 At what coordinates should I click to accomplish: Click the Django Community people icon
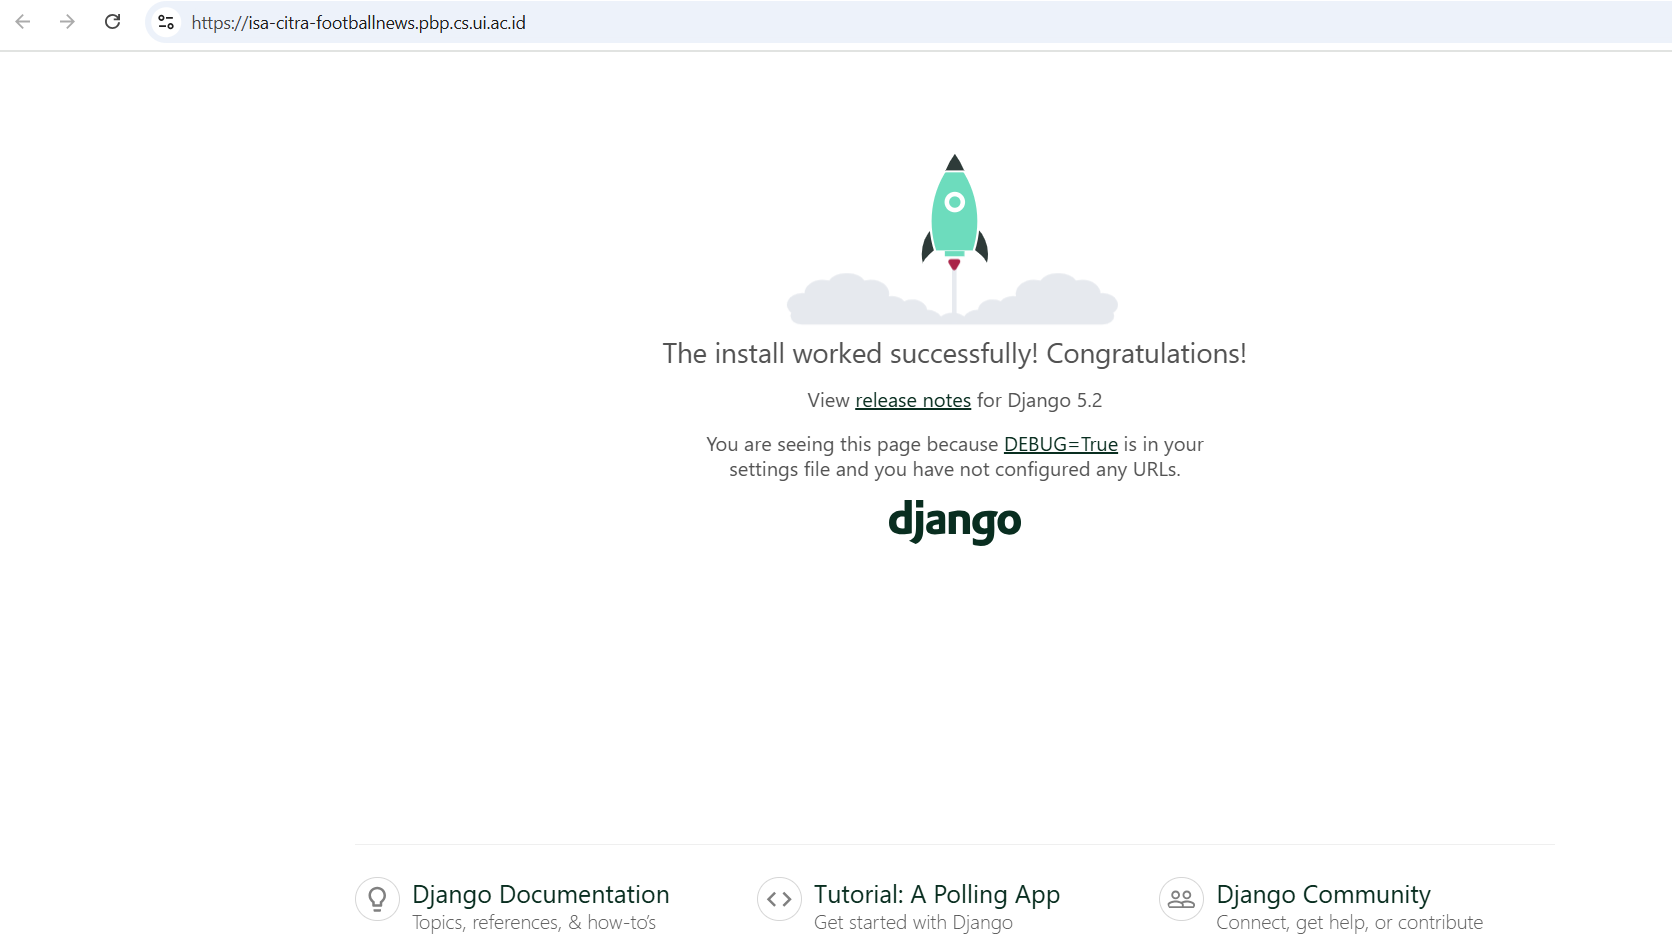click(1181, 899)
